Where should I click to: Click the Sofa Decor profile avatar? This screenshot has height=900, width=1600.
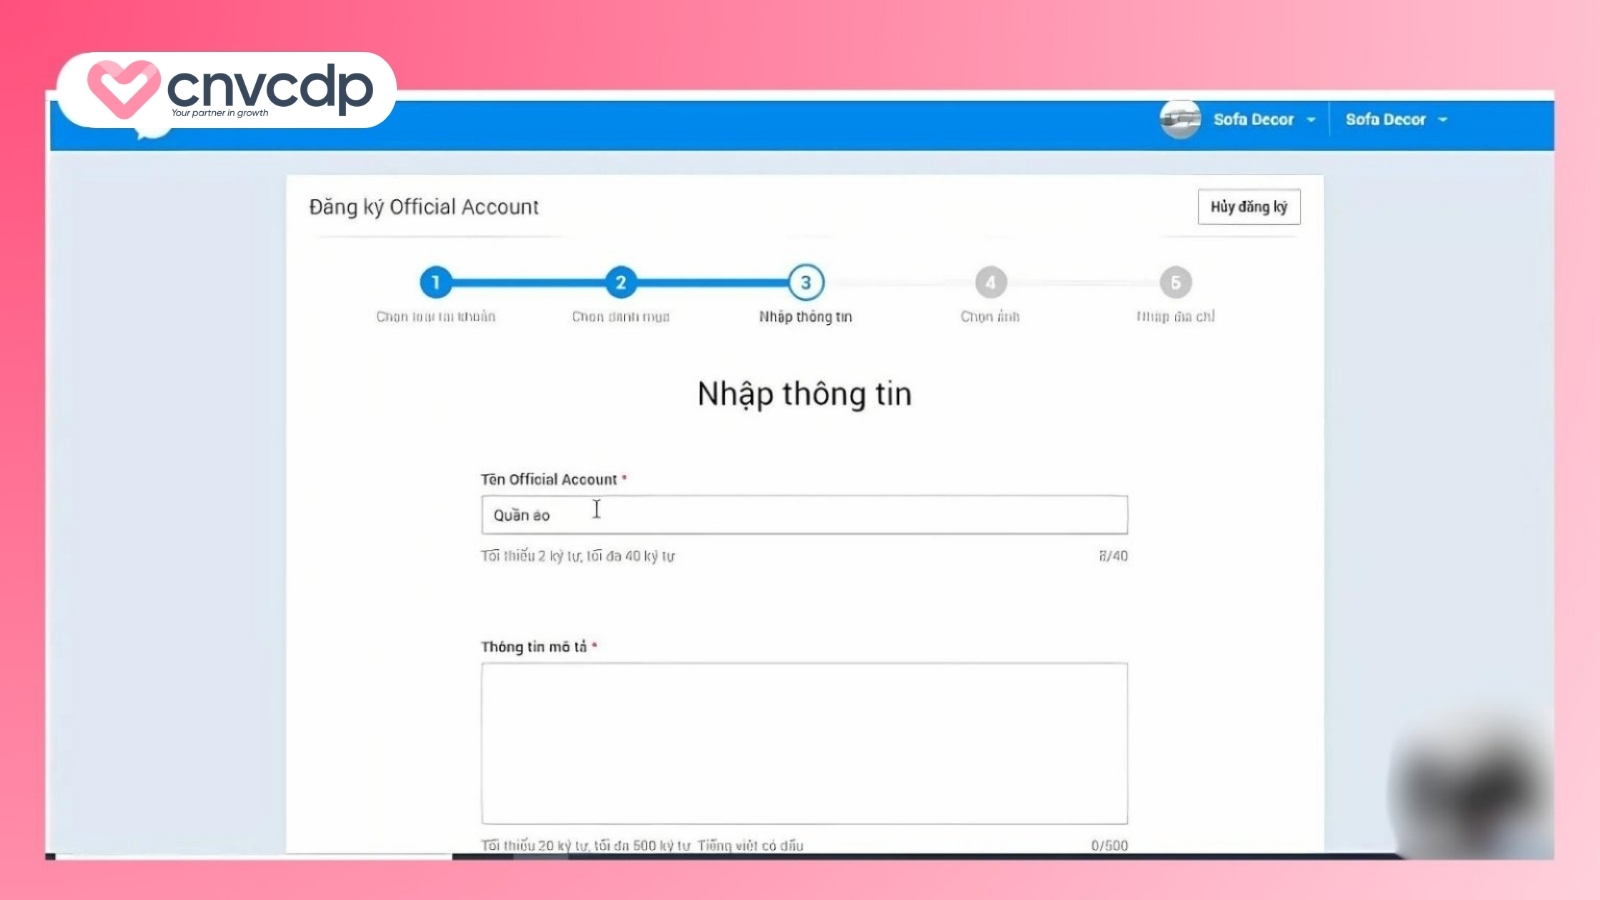point(1180,119)
